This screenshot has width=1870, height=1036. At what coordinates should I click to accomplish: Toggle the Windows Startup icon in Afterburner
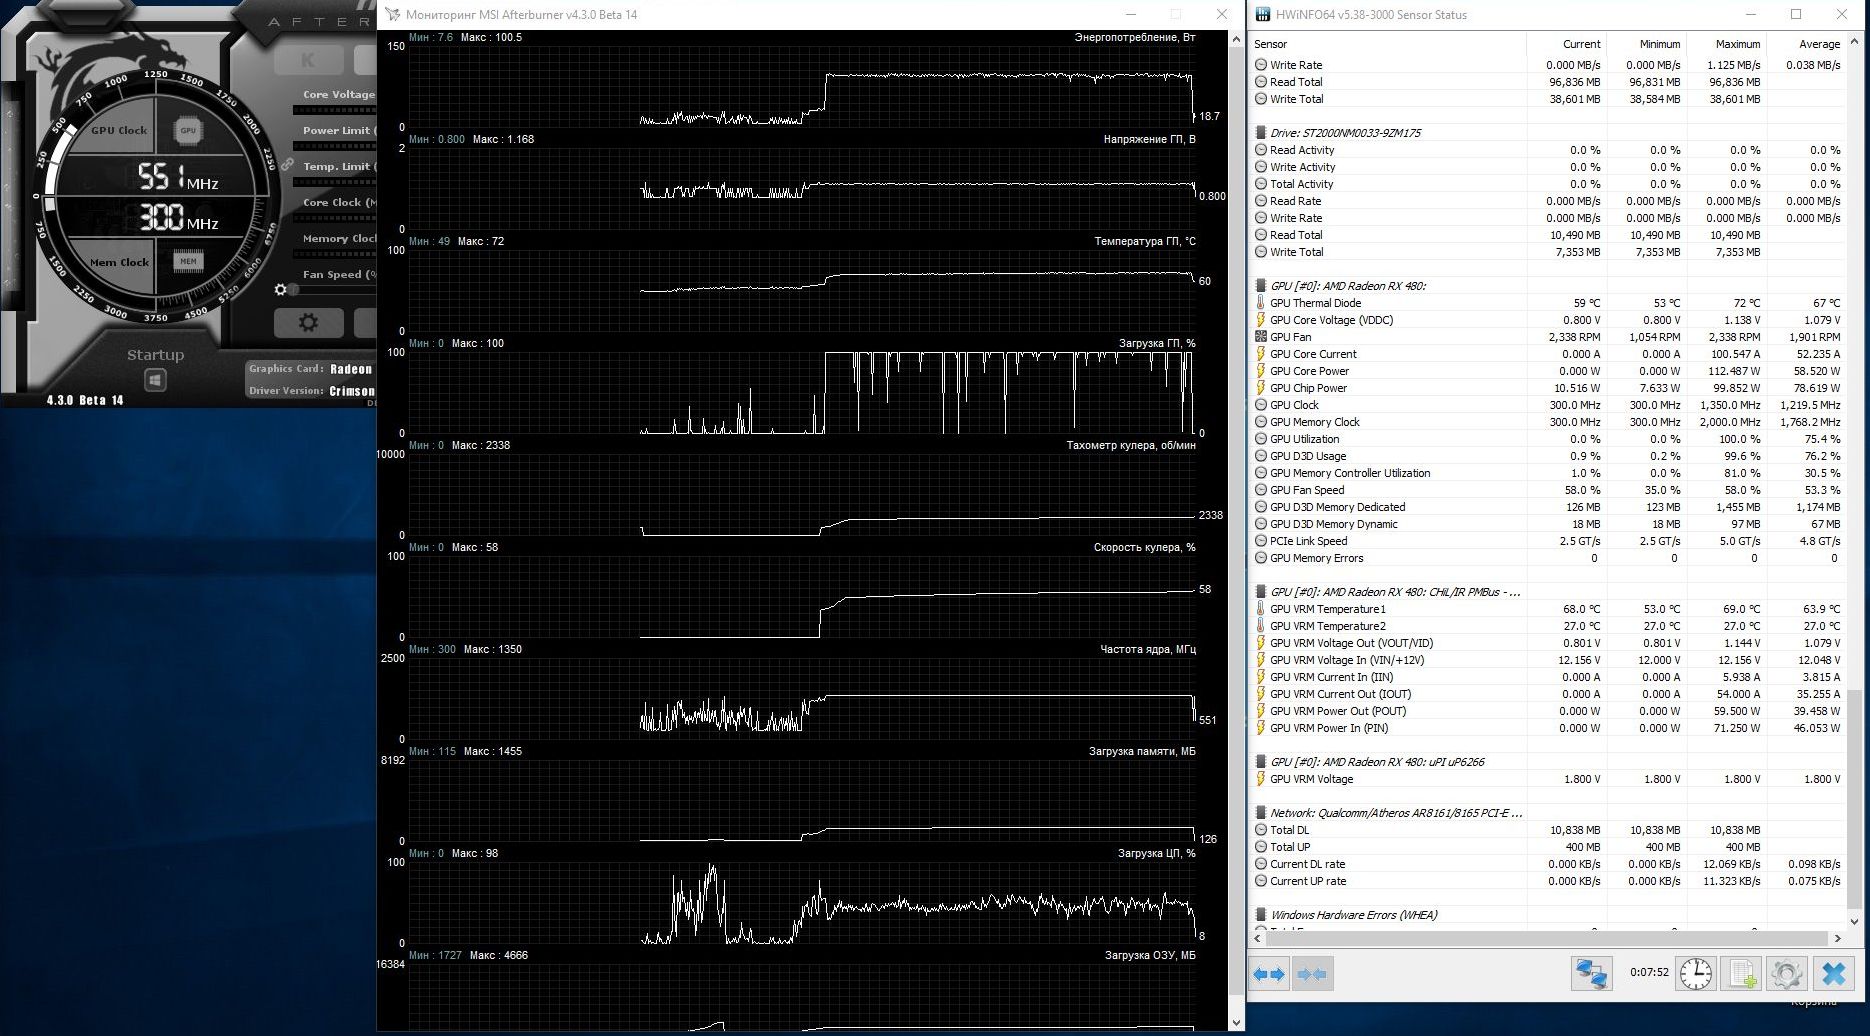155,380
